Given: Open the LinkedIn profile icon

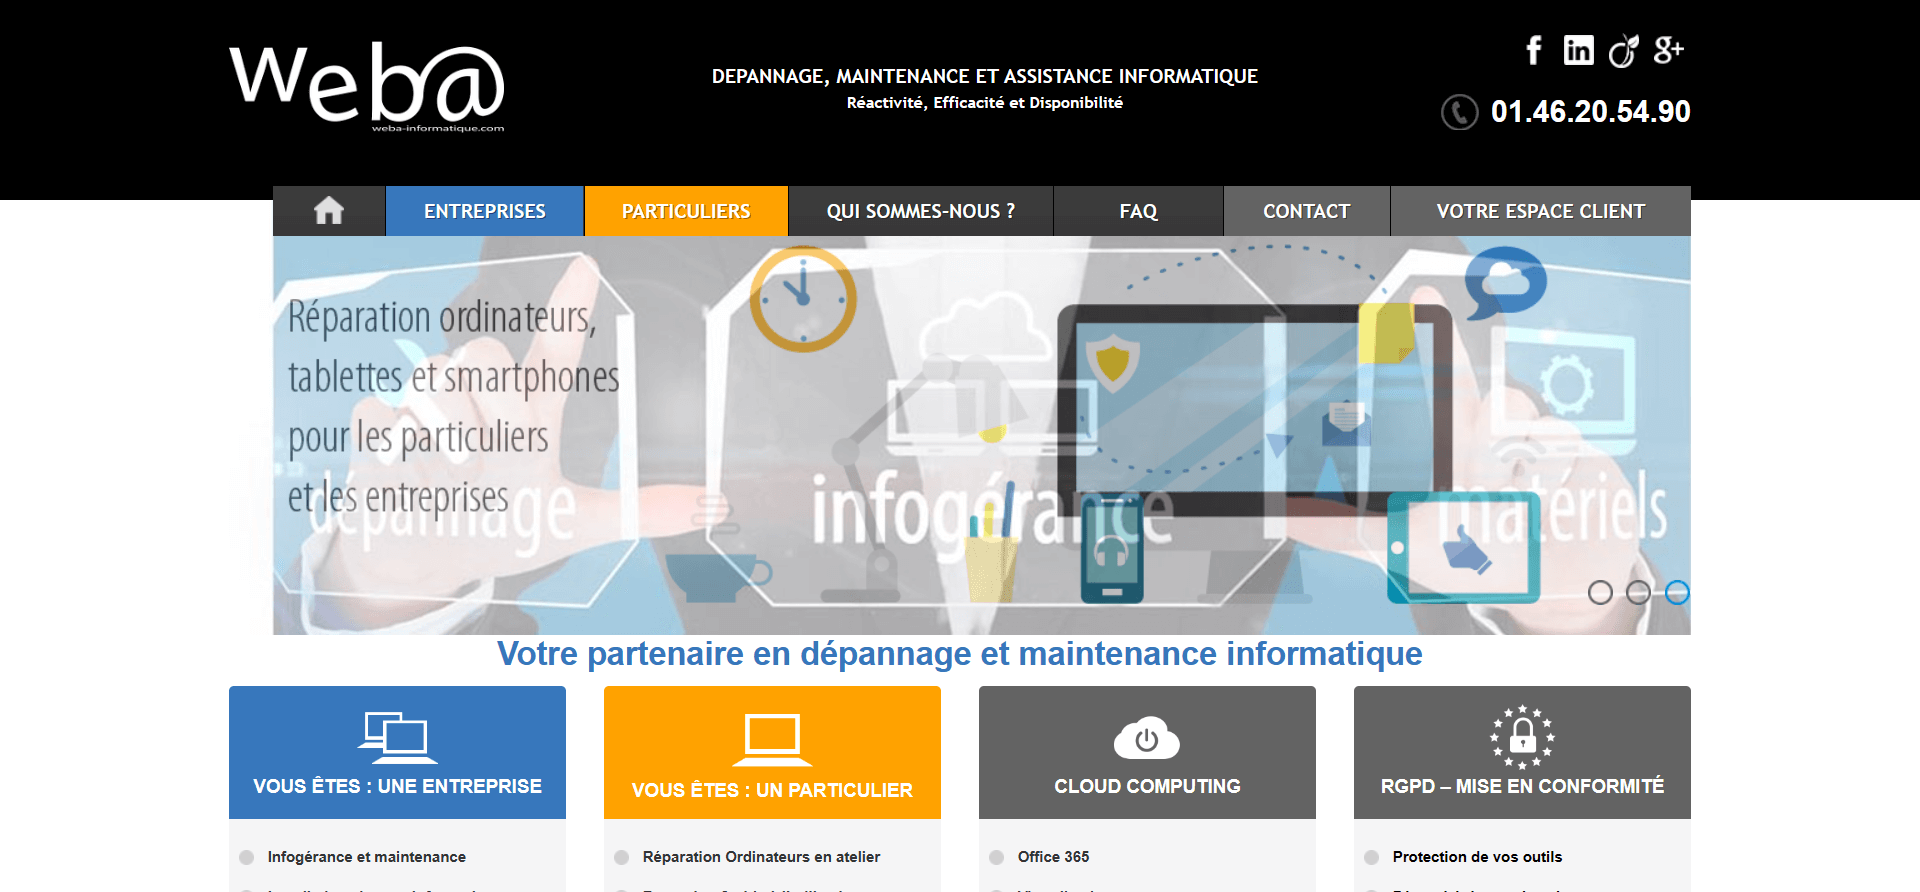Looking at the screenshot, I should pyautogui.click(x=1578, y=50).
